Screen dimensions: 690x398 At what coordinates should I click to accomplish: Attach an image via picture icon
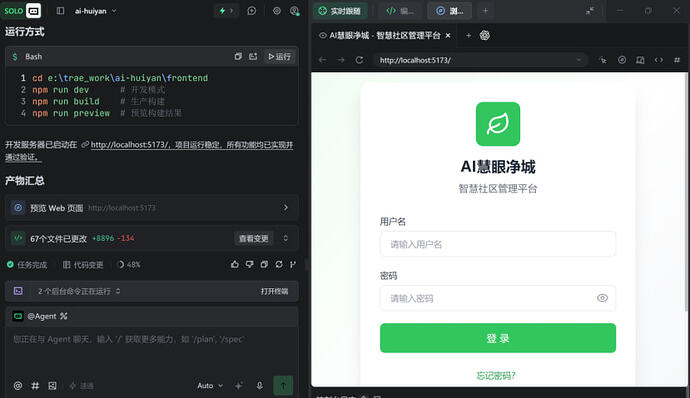(52, 386)
